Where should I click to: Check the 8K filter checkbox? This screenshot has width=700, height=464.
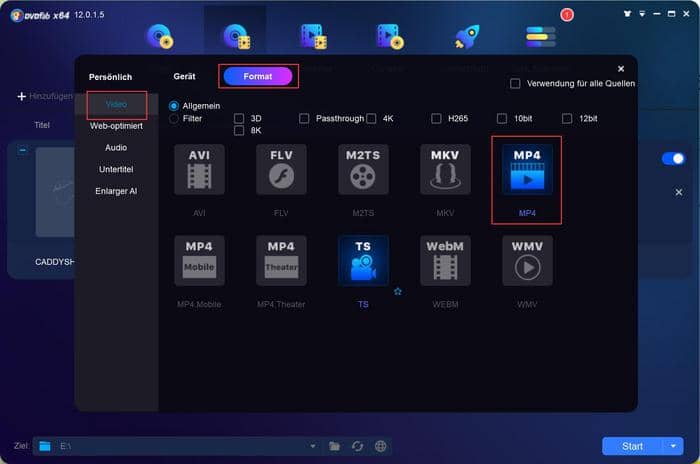click(x=239, y=130)
